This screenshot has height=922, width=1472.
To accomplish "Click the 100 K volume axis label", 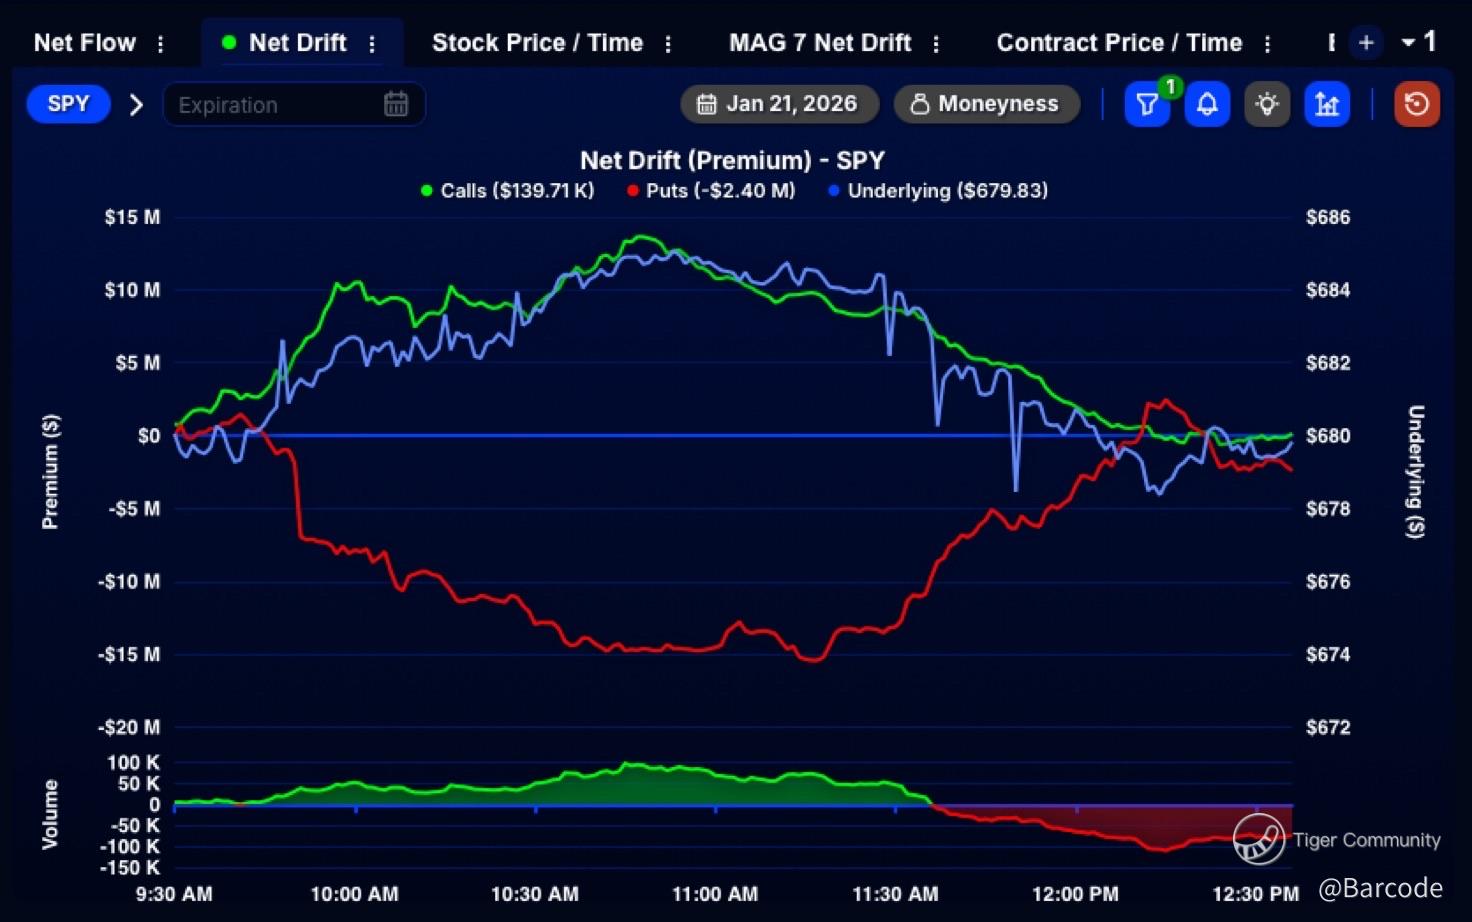I will (x=133, y=762).
